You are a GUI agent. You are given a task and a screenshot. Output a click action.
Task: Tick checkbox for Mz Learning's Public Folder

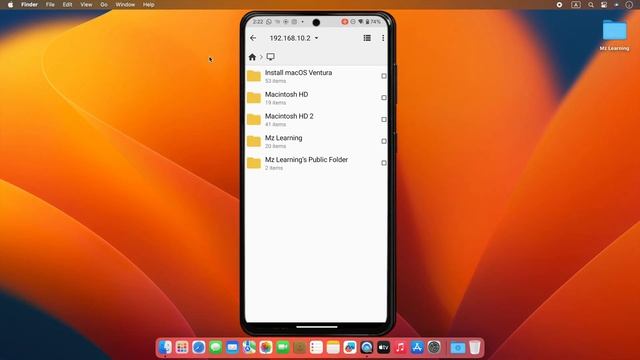pyautogui.click(x=384, y=163)
